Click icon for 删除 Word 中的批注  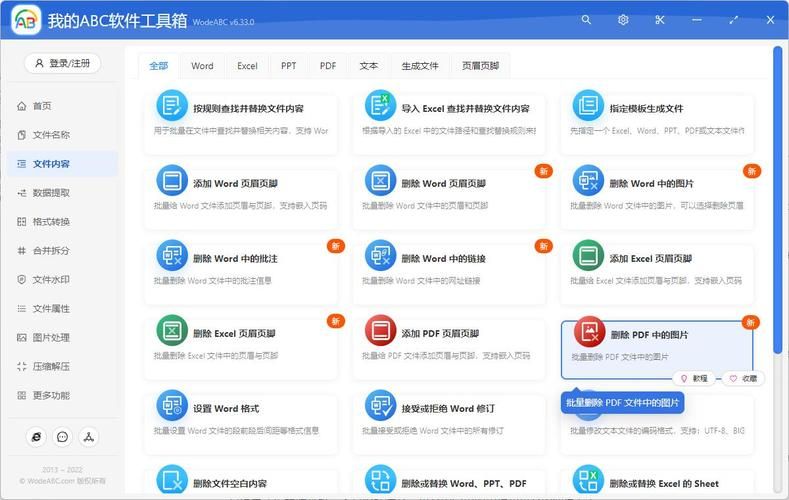[x=172, y=256]
